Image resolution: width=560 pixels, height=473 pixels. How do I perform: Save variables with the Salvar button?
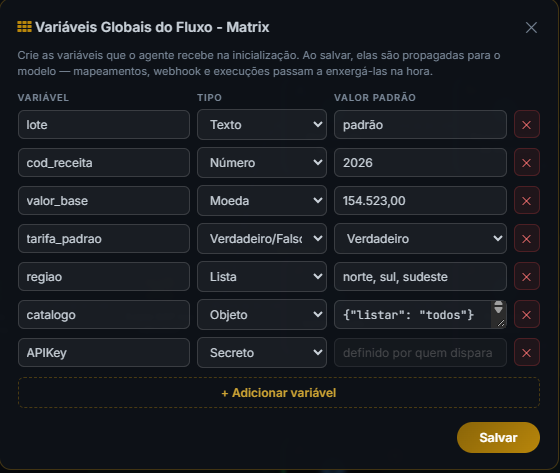point(498,438)
